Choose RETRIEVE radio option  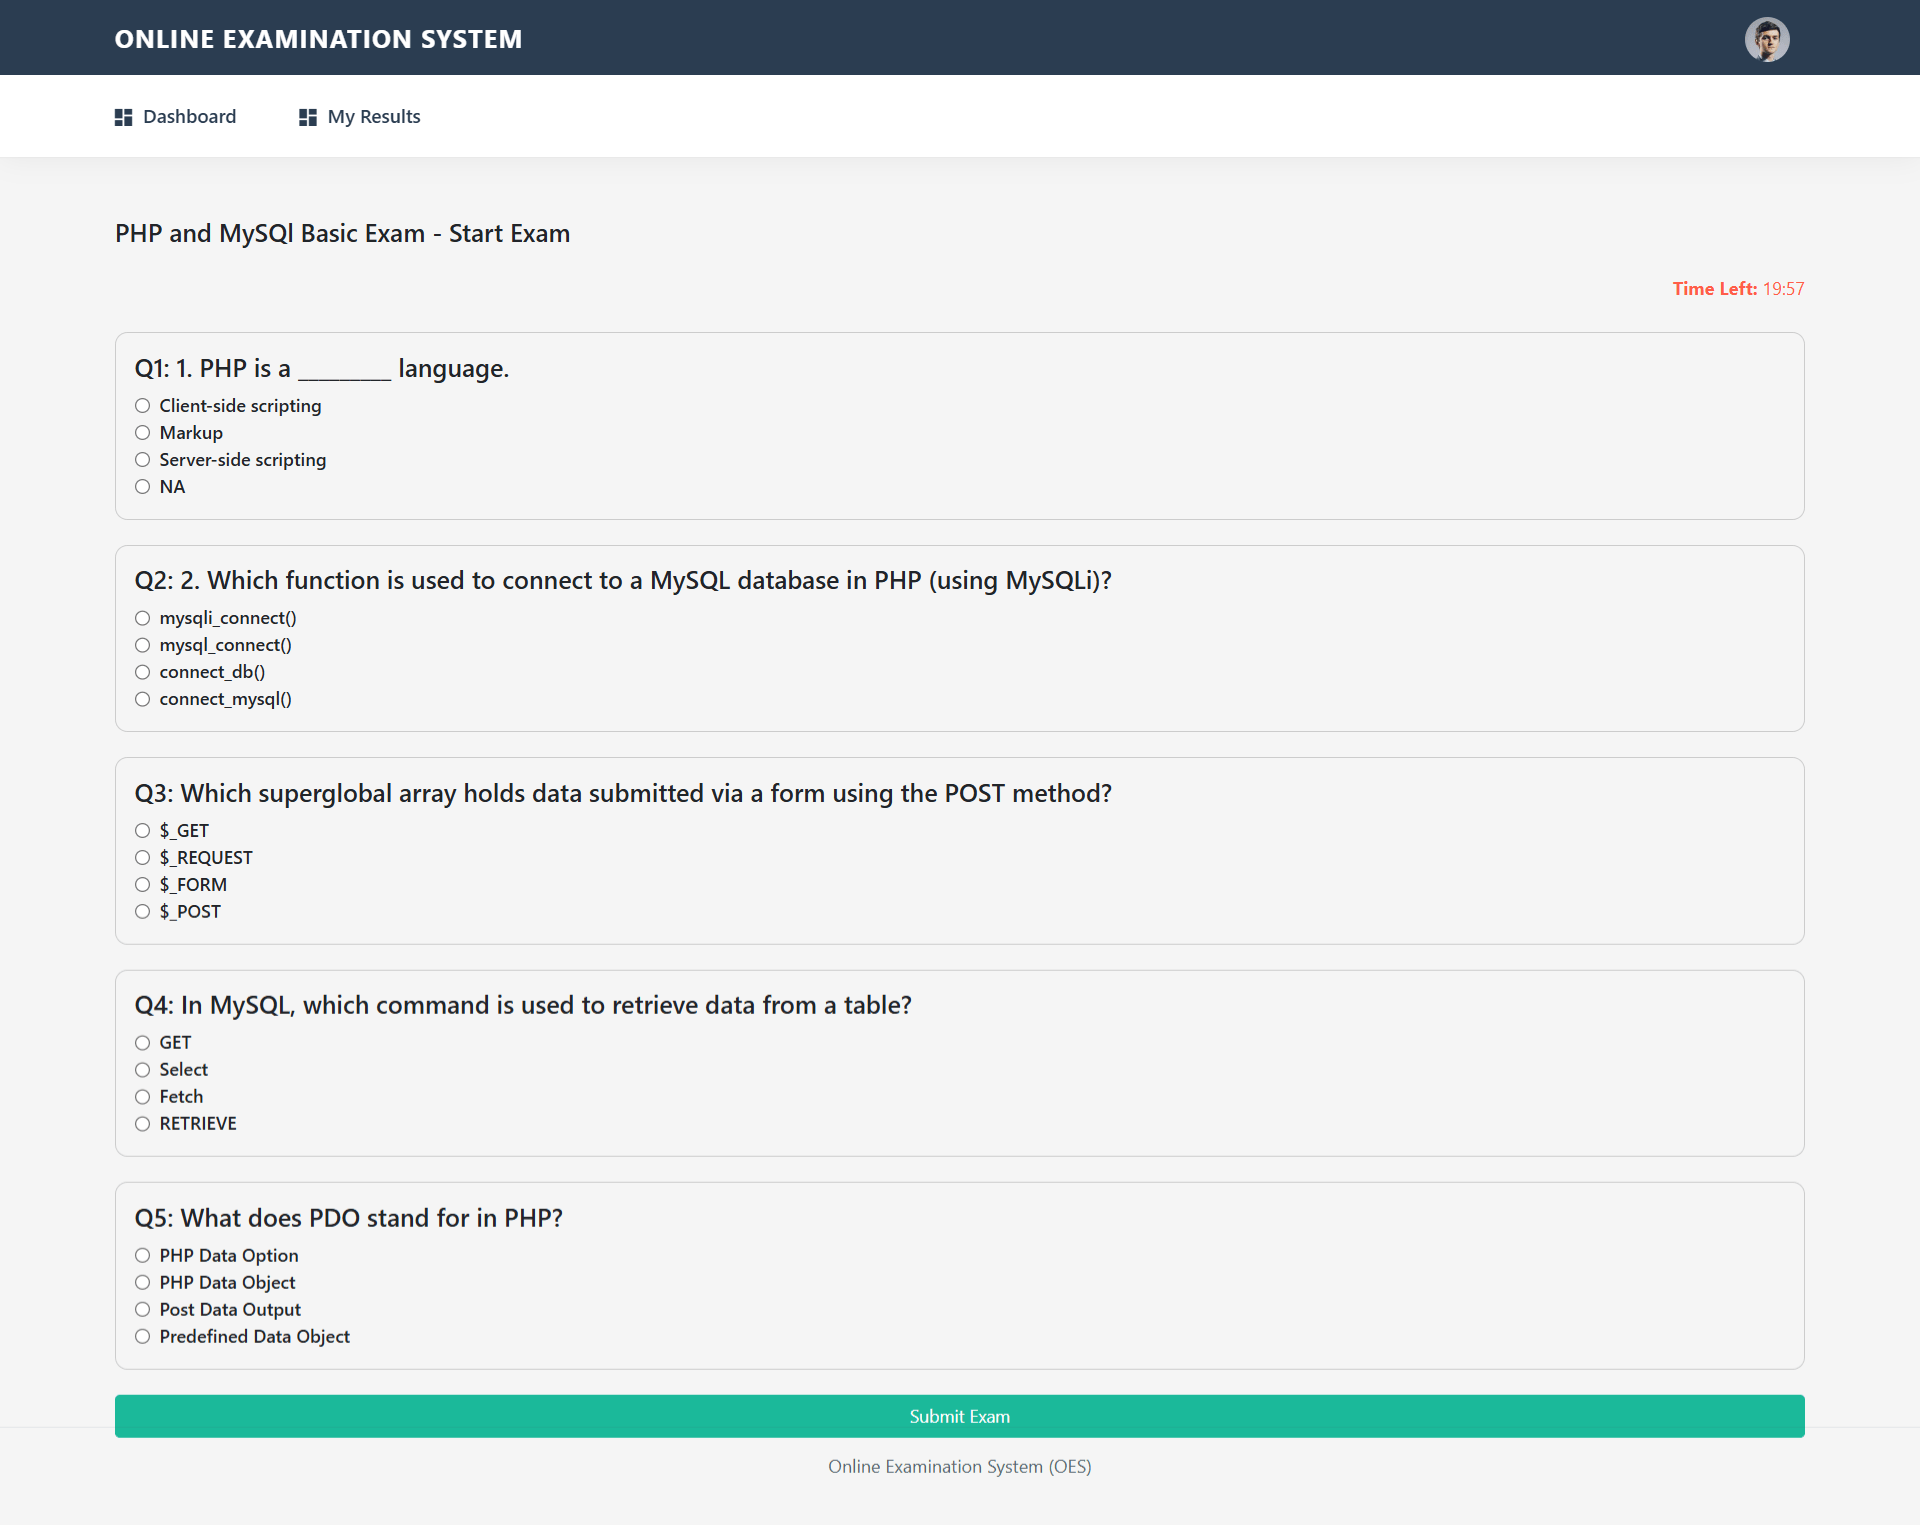143,1124
